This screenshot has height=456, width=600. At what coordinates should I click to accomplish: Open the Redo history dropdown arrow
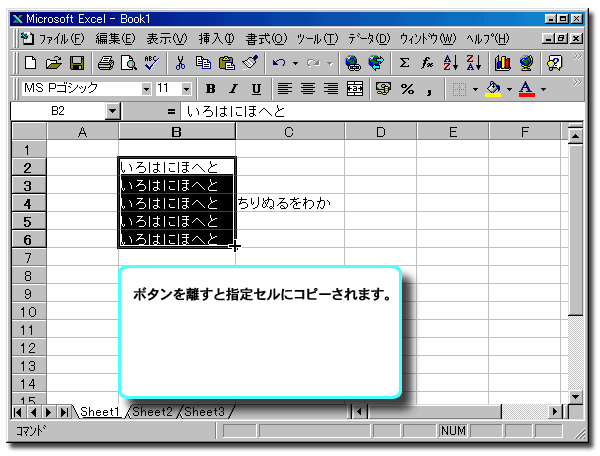pos(329,63)
